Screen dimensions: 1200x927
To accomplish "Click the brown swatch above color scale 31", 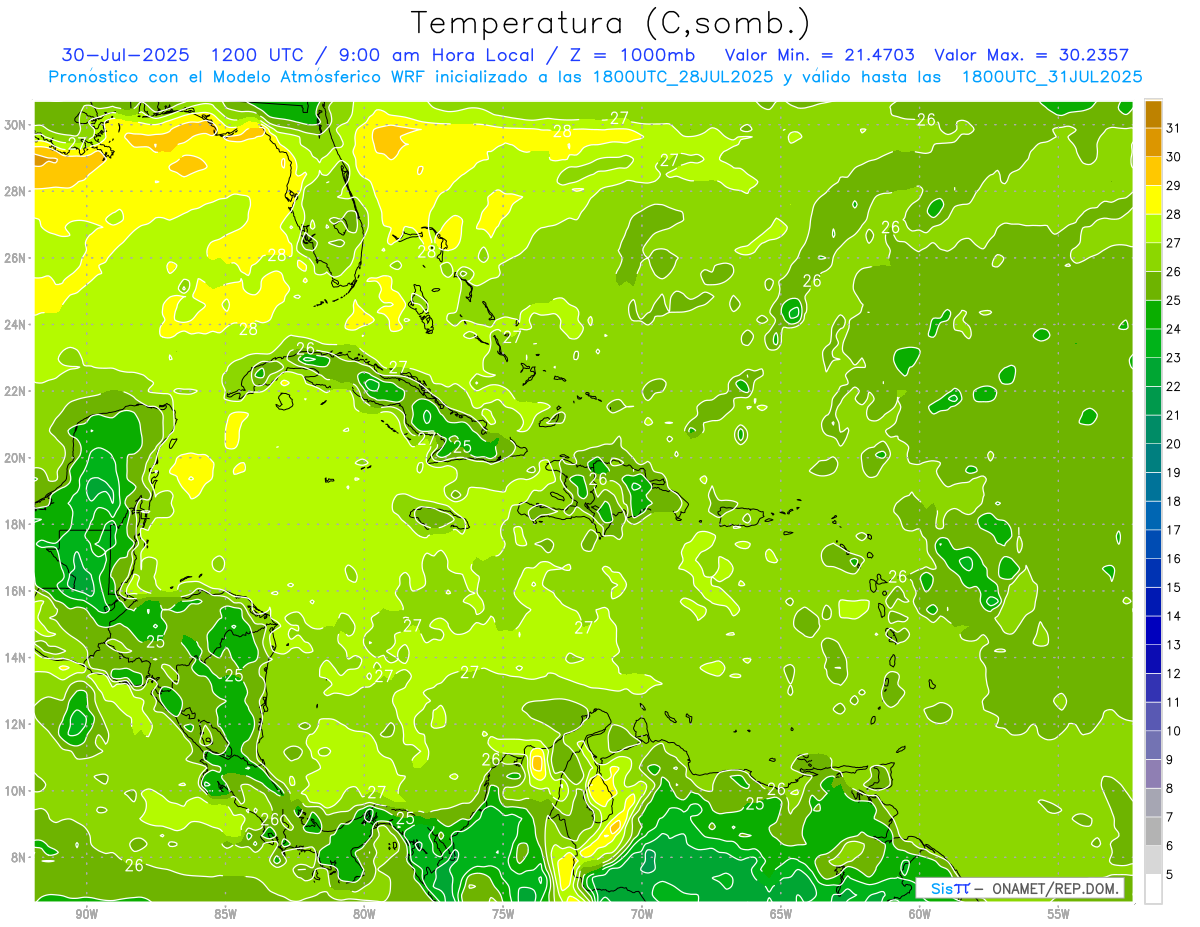I will [x=1154, y=114].
